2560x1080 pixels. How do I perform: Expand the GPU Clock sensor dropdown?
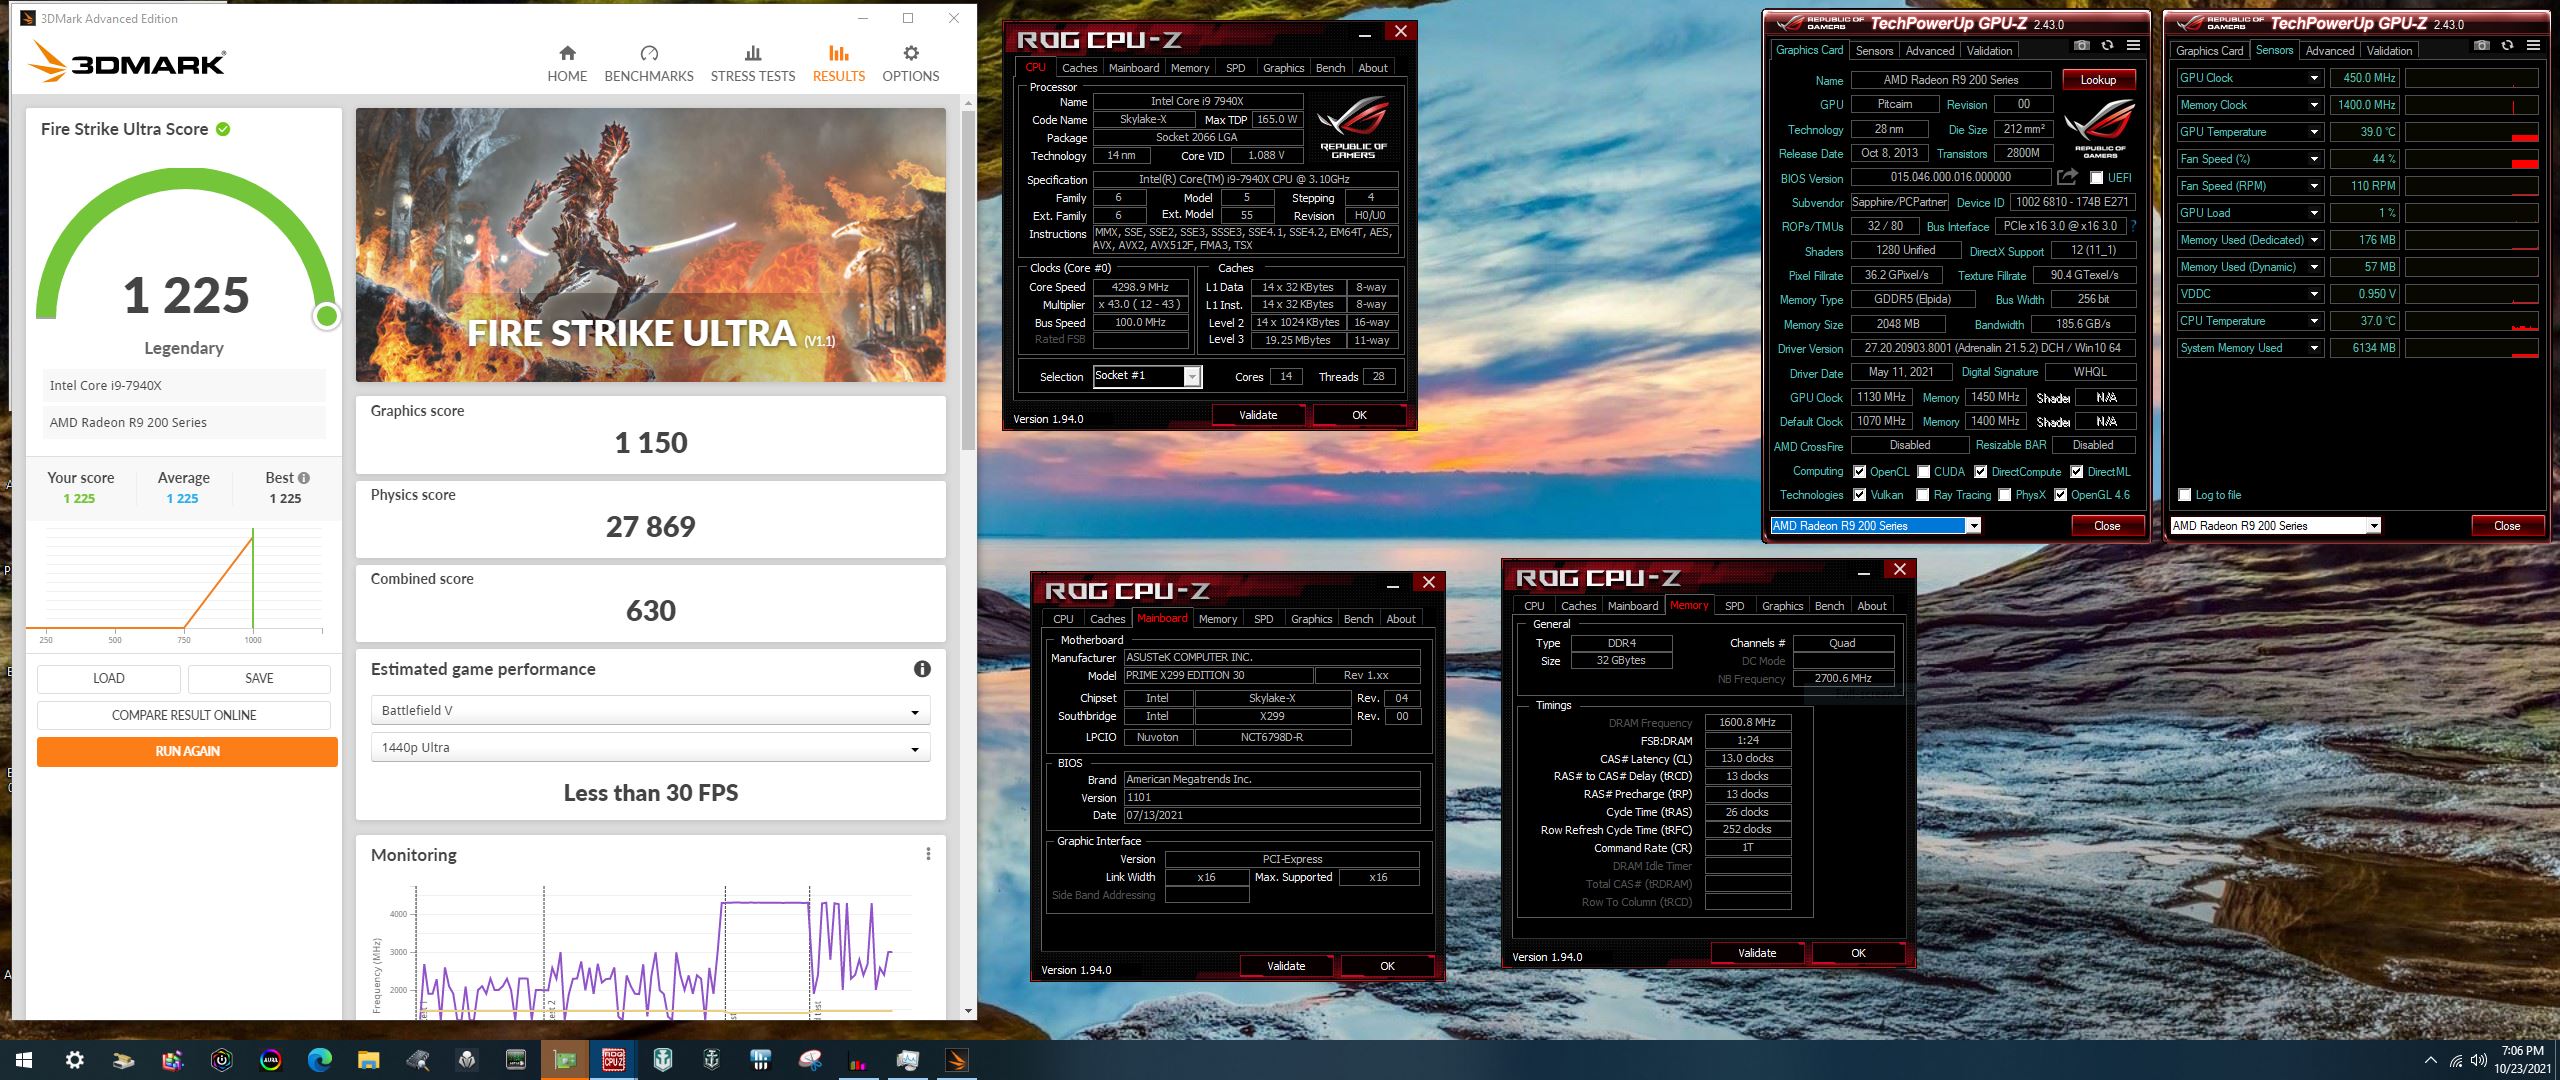pyautogui.click(x=2313, y=78)
